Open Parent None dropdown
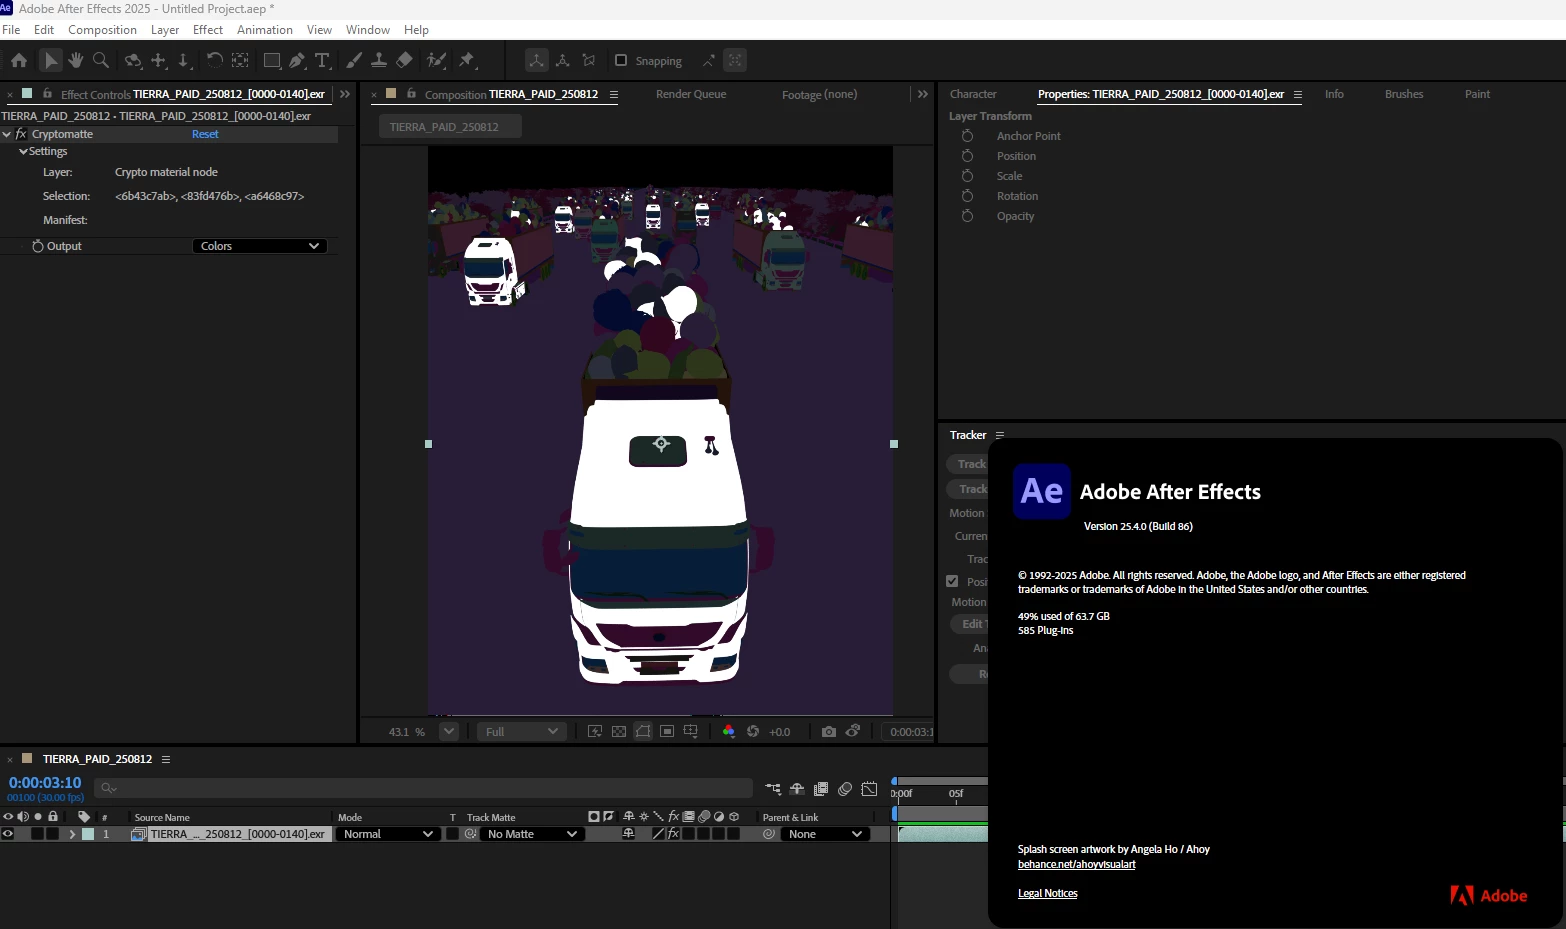 tap(825, 834)
